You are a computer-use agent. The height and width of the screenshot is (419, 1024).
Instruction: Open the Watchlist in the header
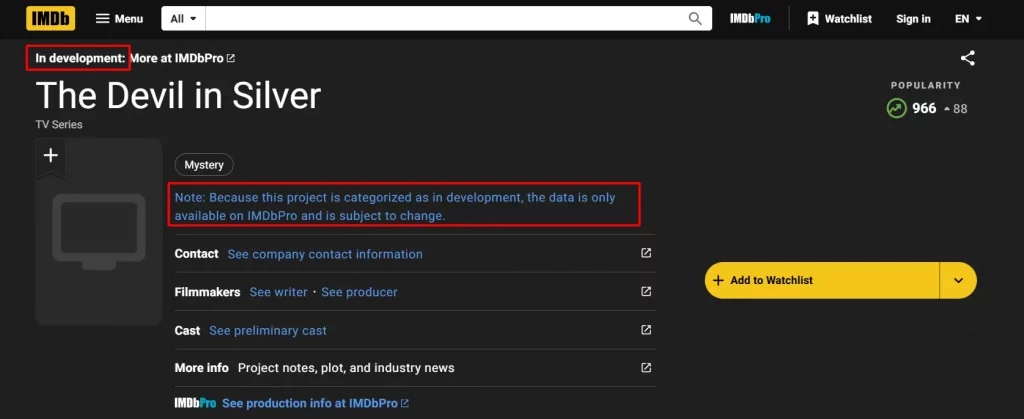(x=839, y=19)
